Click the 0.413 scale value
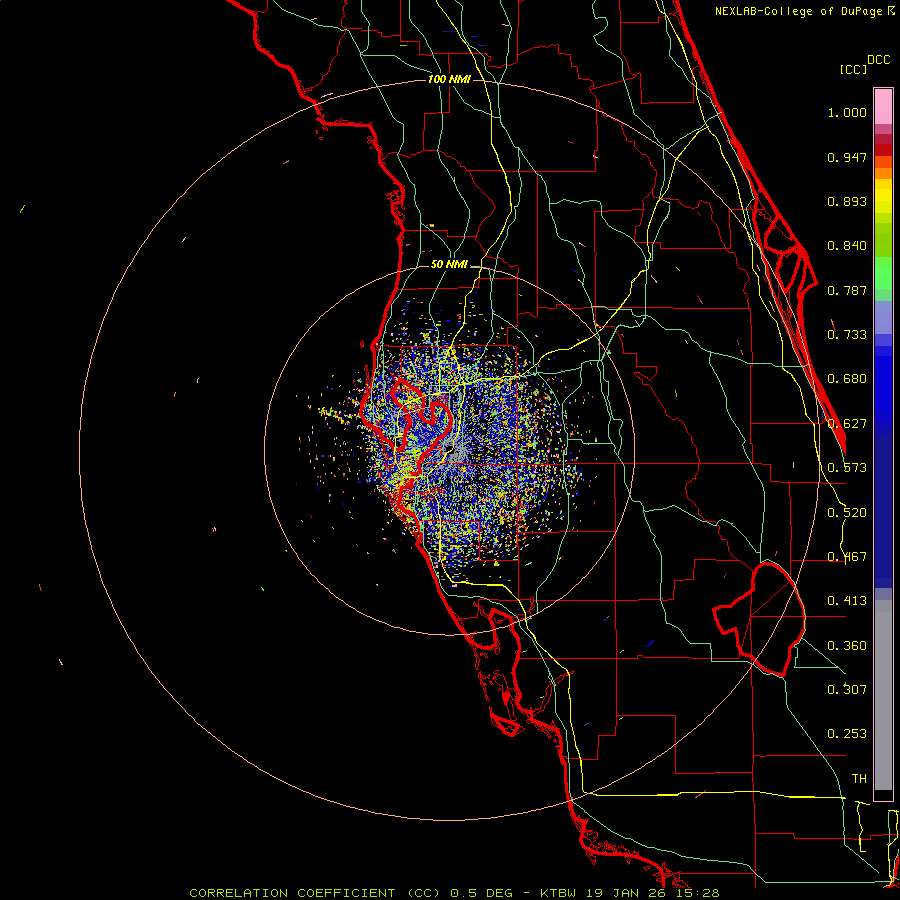Image resolution: width=900 pixels, height=900 pixels. 847,601
